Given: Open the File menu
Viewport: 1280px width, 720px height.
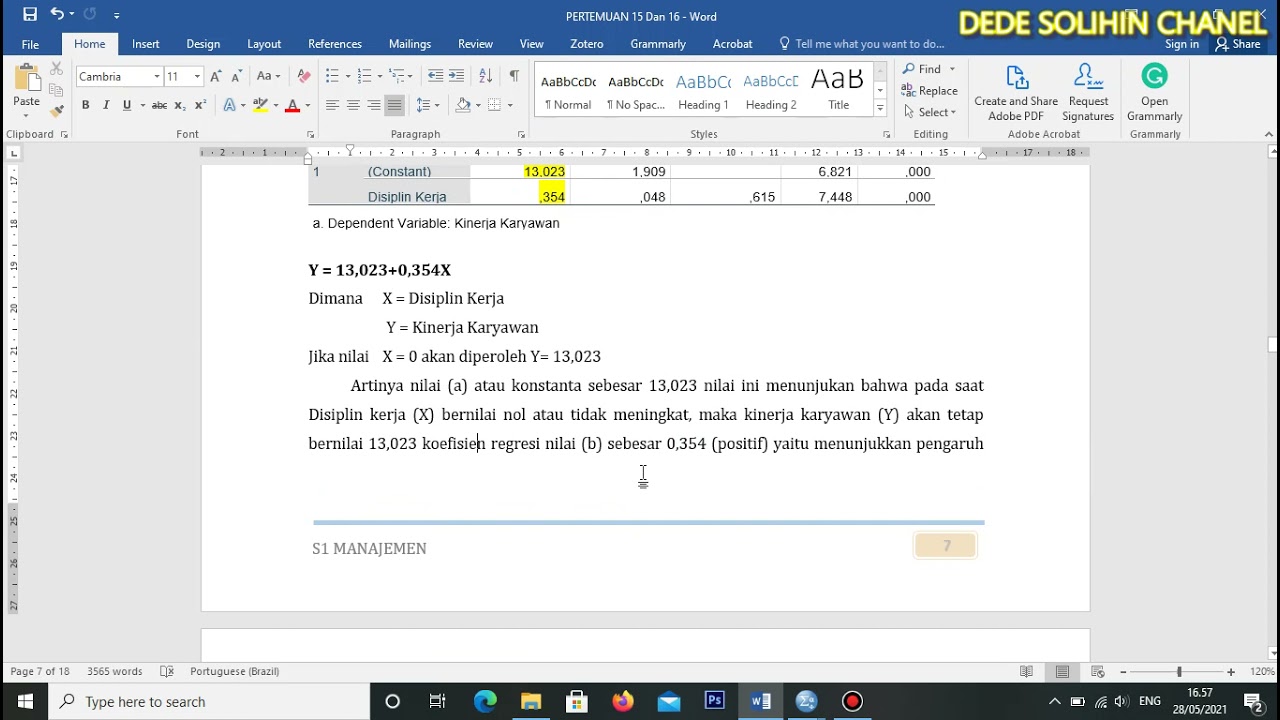Looking at the screenshot, I should 30,44.
